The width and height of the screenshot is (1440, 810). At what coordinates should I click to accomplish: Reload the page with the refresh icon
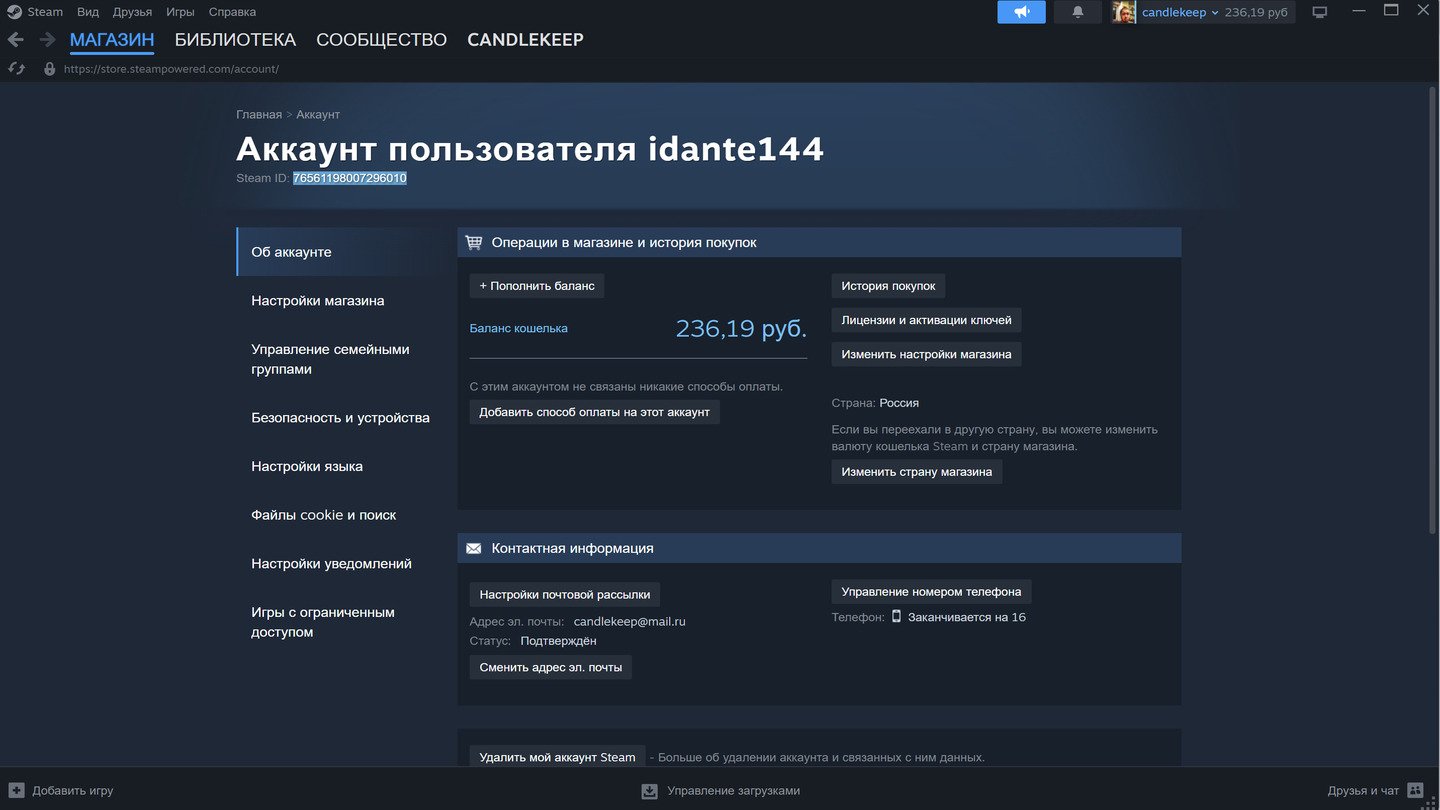[16, 69]
